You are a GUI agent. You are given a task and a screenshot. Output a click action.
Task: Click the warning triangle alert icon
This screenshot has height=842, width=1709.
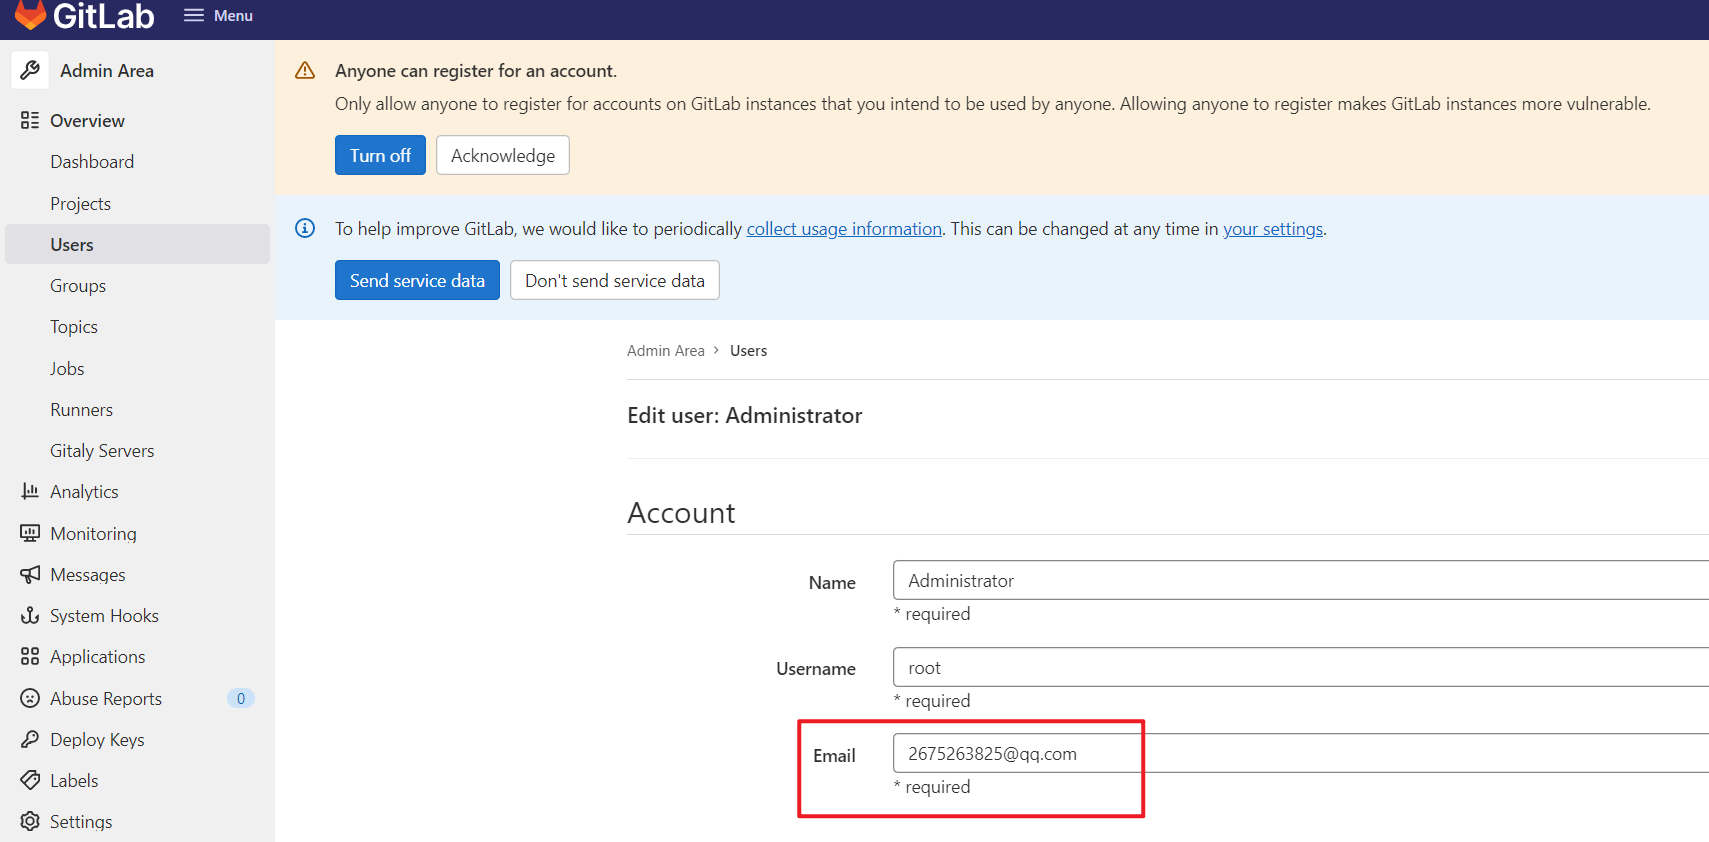click(305, 70)
